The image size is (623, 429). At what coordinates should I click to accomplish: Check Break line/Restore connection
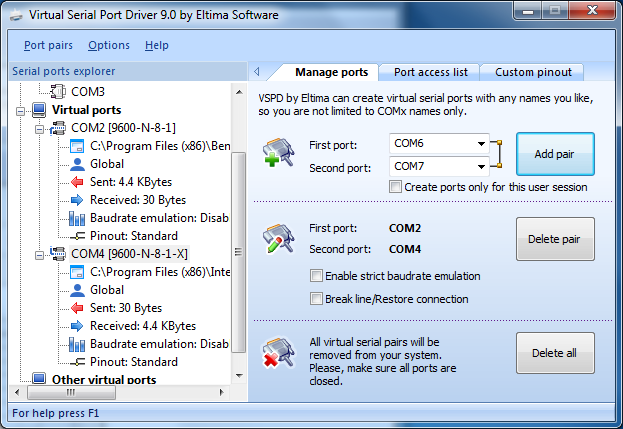click(x=316, y=299)
